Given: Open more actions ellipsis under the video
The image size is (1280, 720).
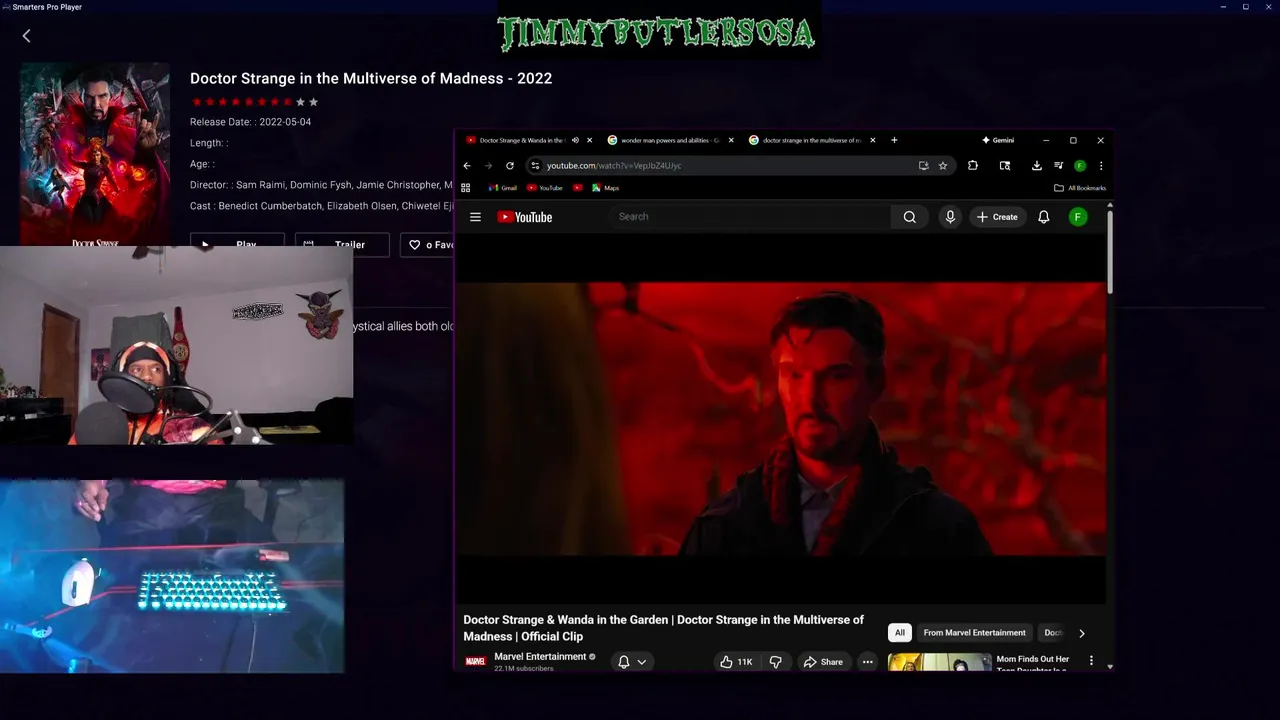Looking at the screenshot, I should click(x=867, y=662).
